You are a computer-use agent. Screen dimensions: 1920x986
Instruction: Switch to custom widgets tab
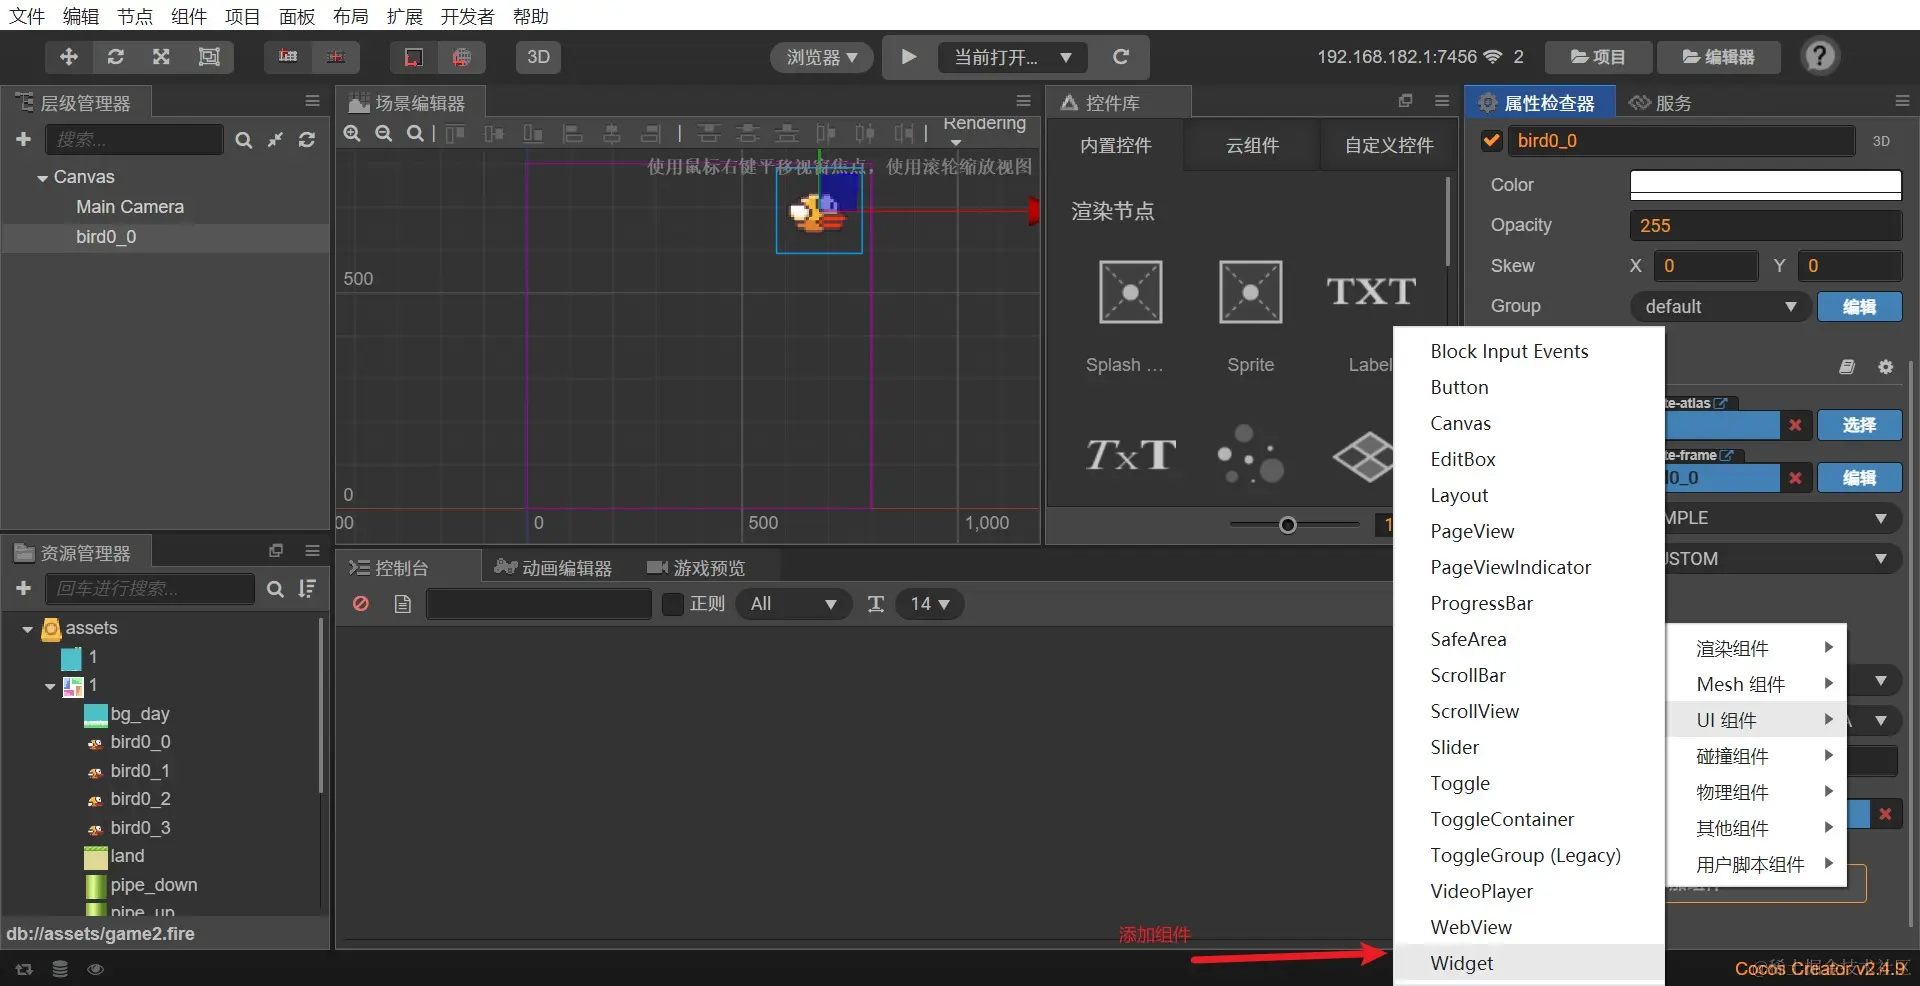(1389, 145)
